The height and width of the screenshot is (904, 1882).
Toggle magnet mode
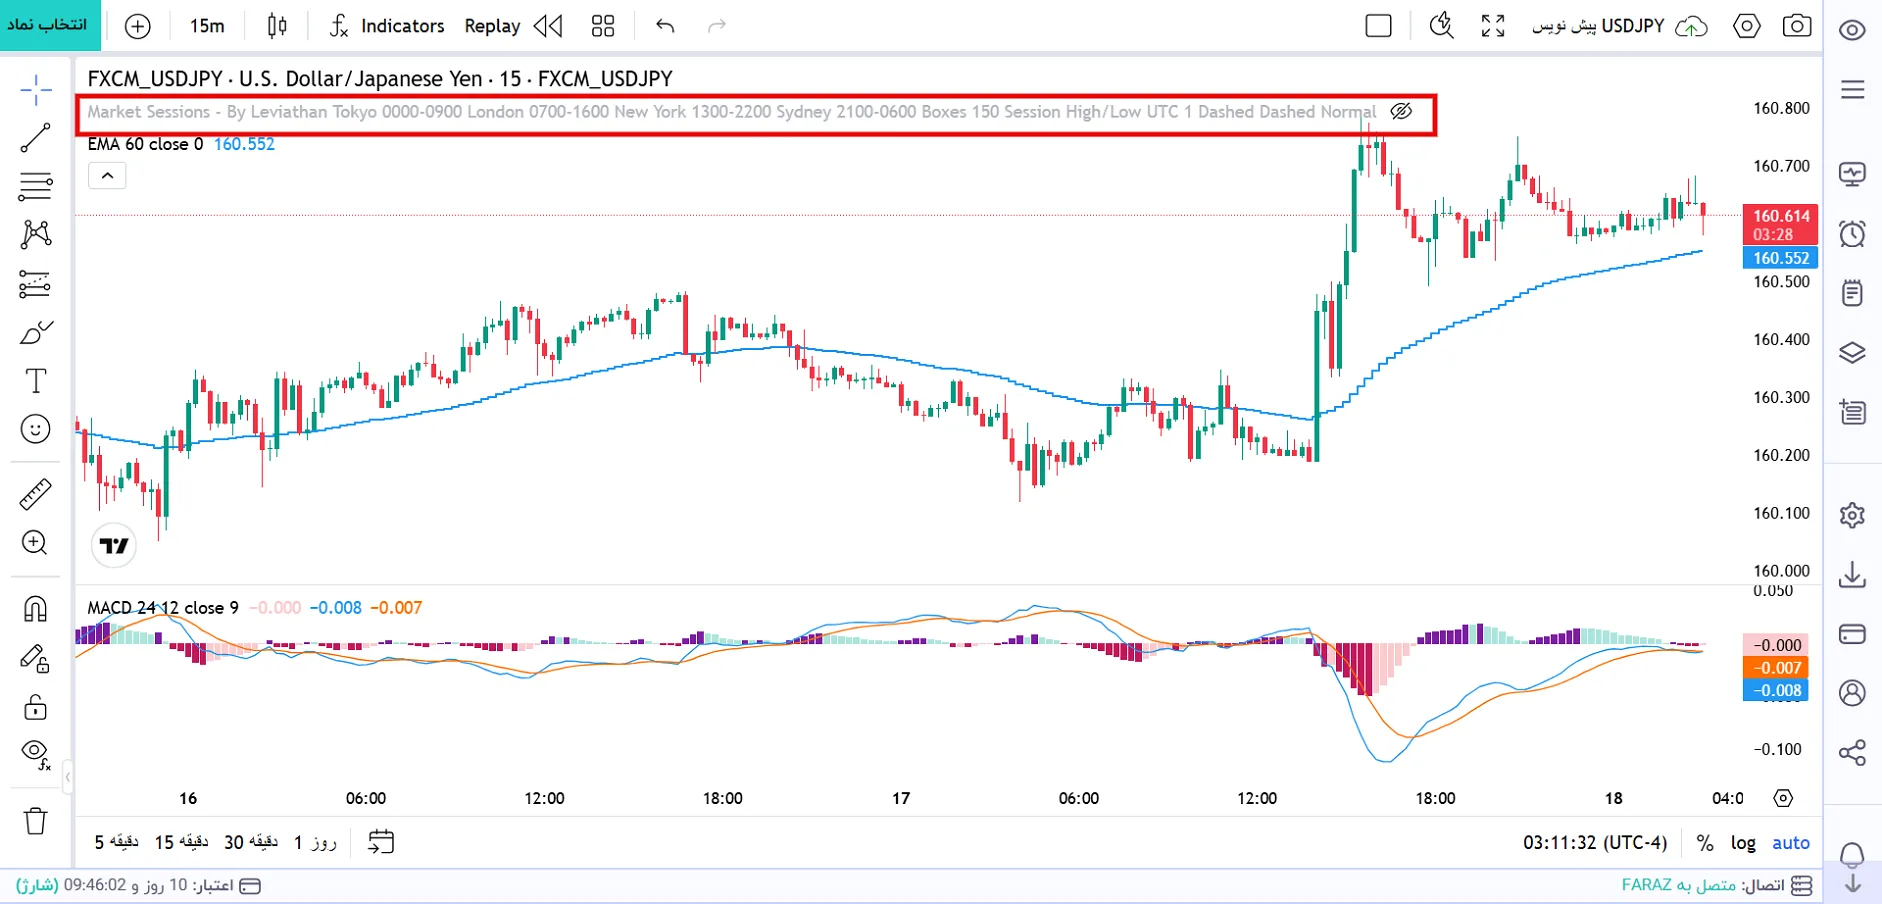point(36,609)
